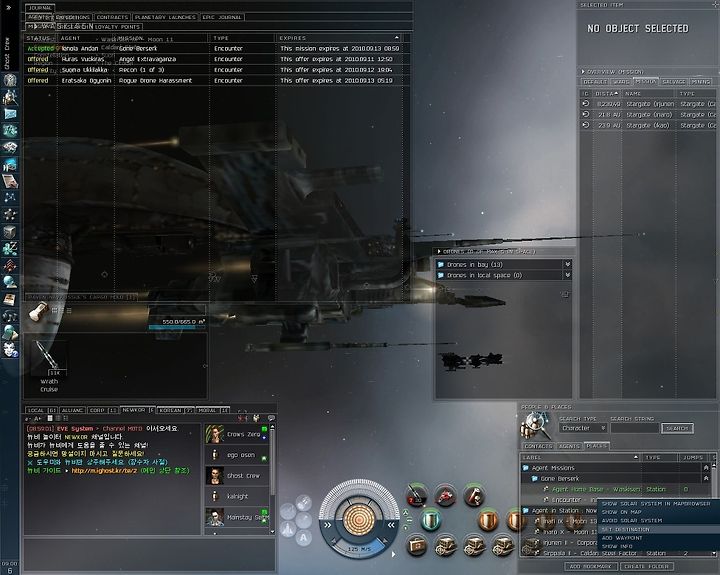Activate the red drone module in HUD
Image resolution: width=720 pixels, height=575 pixels.
click(445, 496)
